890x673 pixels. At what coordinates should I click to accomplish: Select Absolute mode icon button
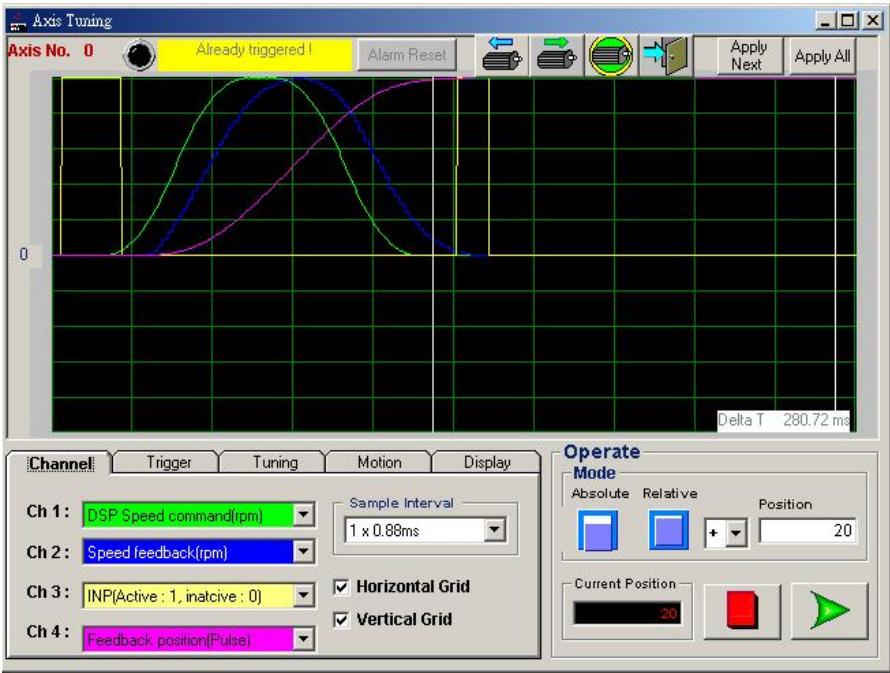tap(597, 531)
